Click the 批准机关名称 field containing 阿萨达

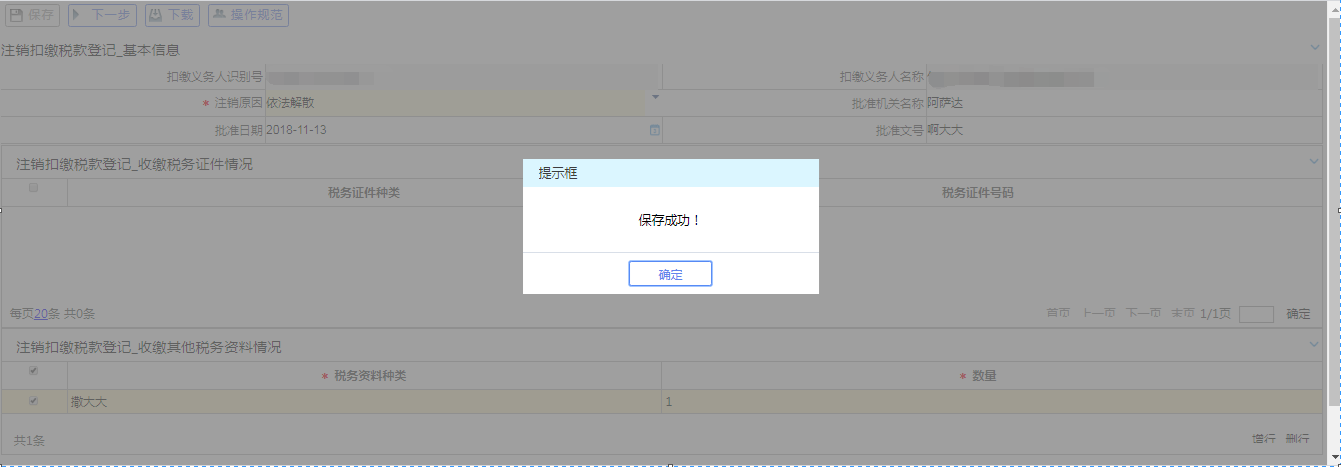click(x=1123, y=103)
